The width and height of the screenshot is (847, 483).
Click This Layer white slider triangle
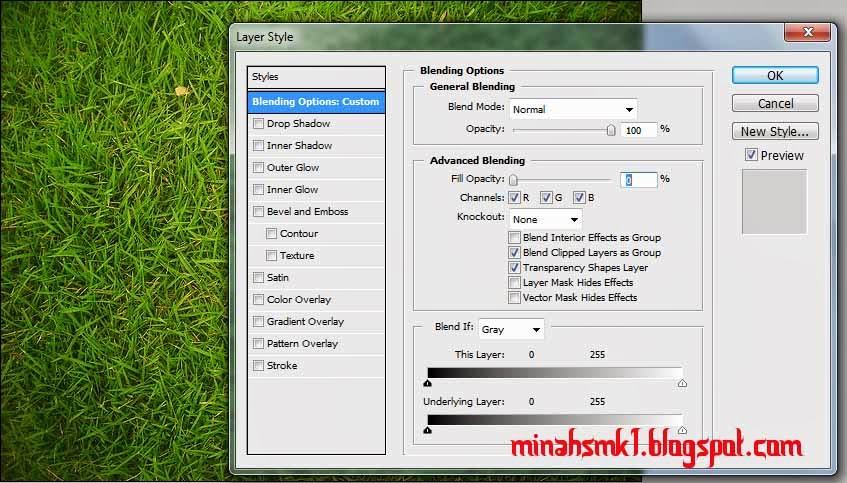tap(682, 383)
